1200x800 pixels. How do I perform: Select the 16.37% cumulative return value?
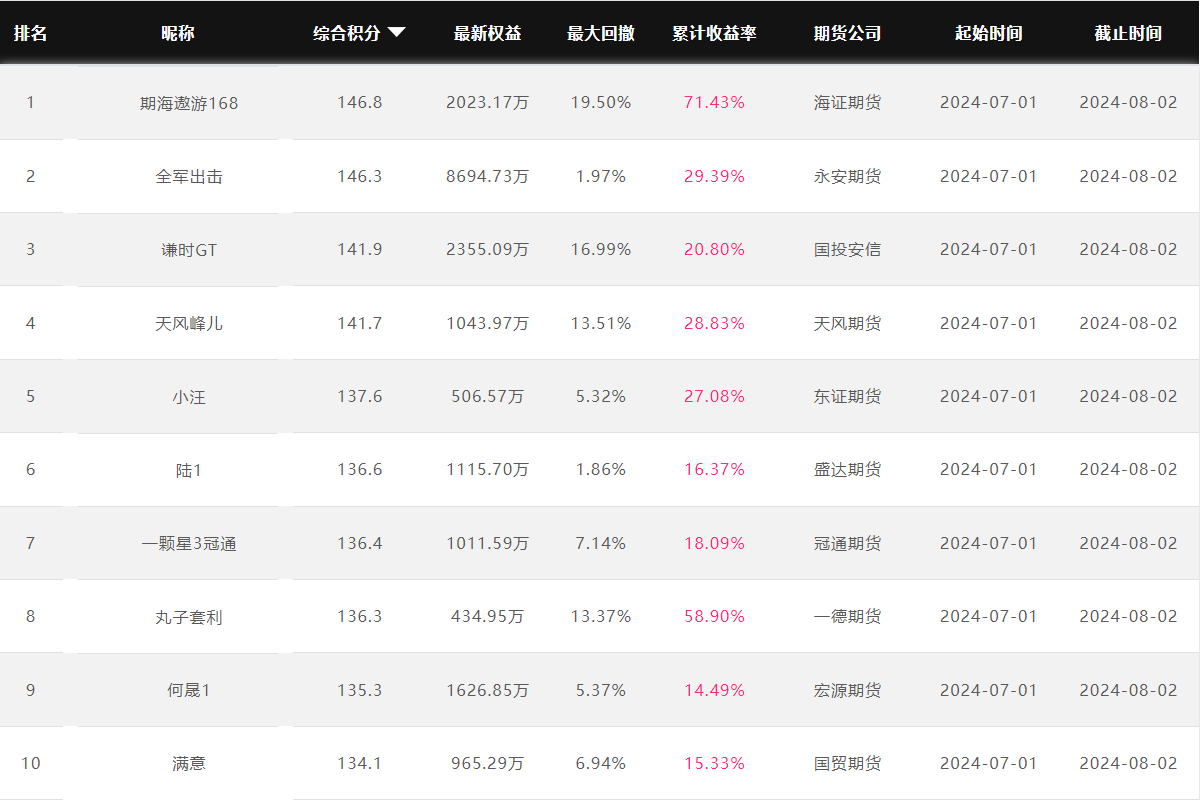coord(714,469)
